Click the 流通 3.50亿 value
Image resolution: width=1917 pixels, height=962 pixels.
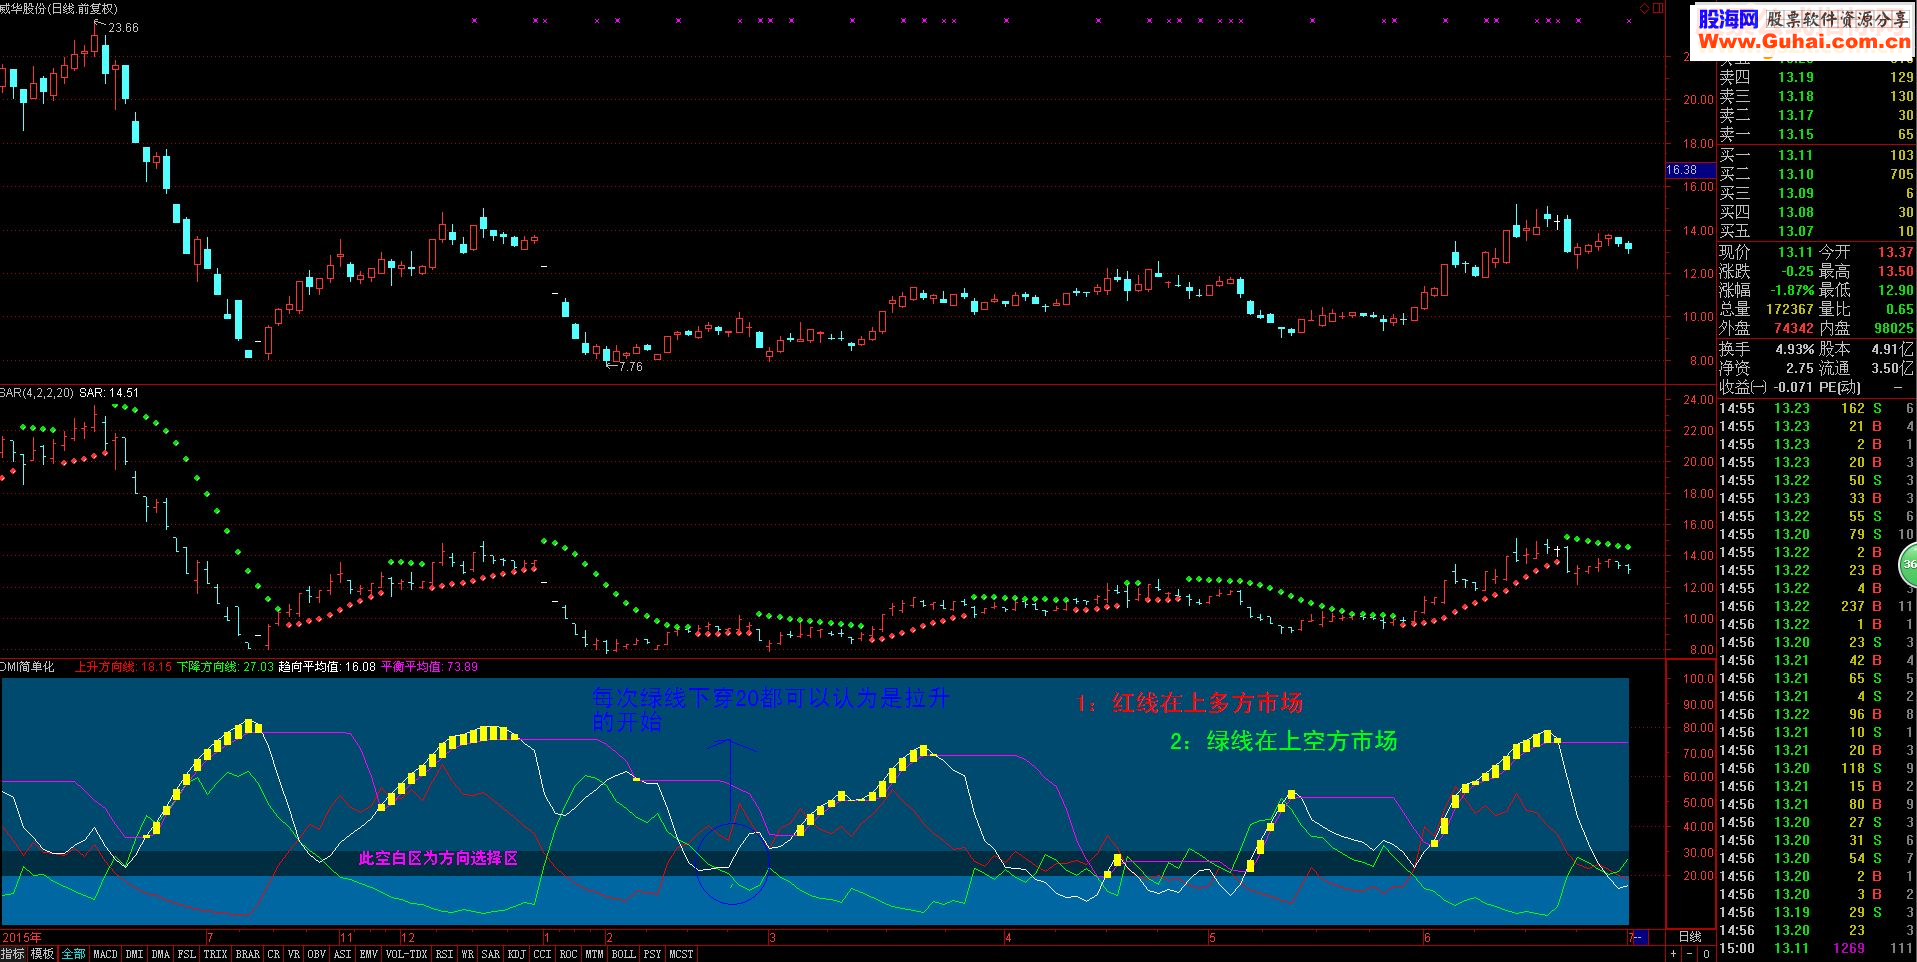point(1891,368)
